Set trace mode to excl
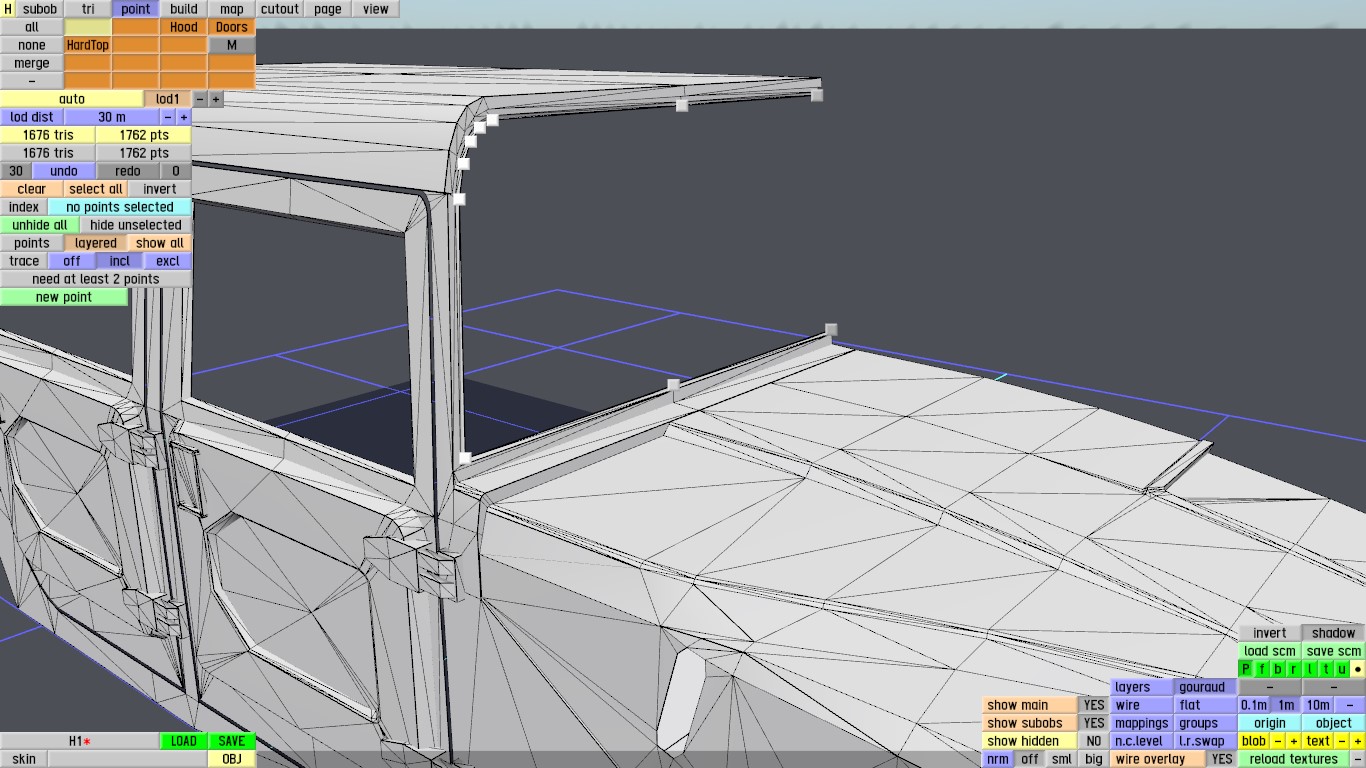Image resolution: width=1366 pixels, height=768 pixels. (x=168, y=261)
